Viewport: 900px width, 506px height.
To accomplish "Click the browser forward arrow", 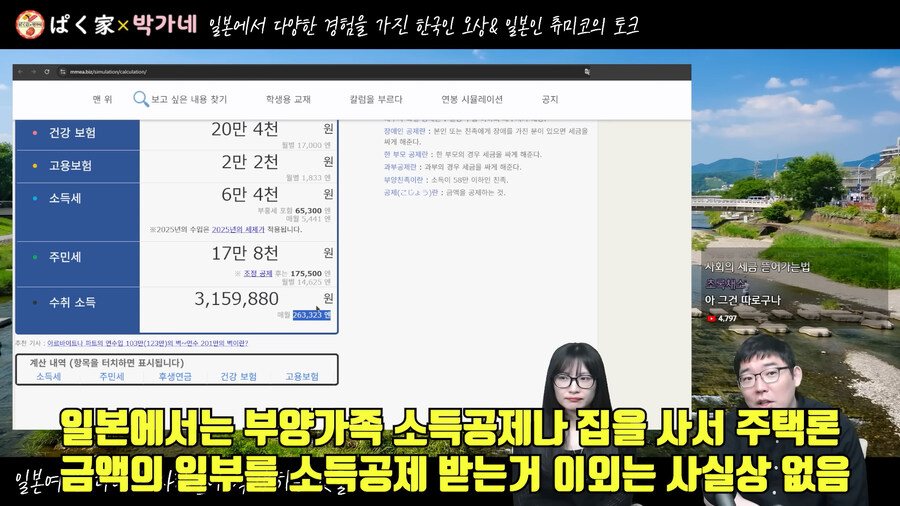I will click(x=33, y=72).
